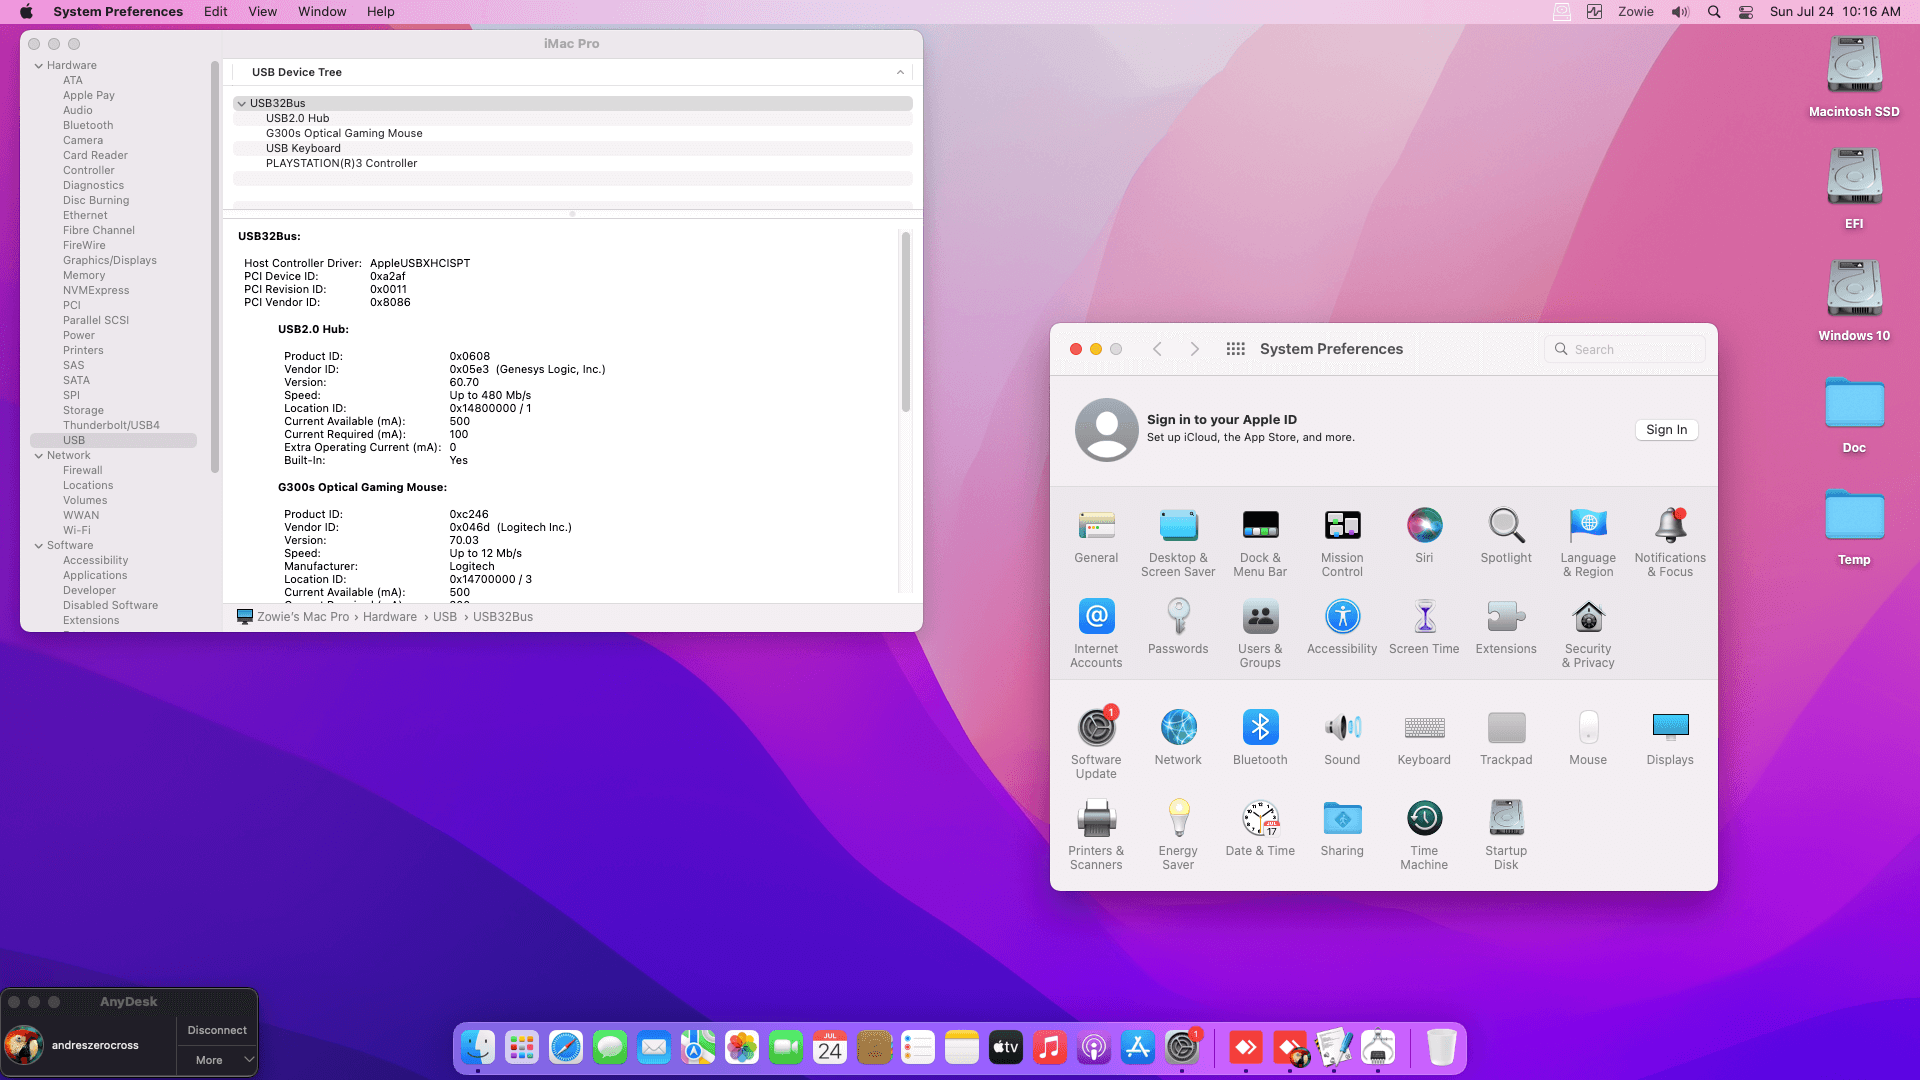
Task: Open the Sound preferences pane
Action: [1342, 738]
